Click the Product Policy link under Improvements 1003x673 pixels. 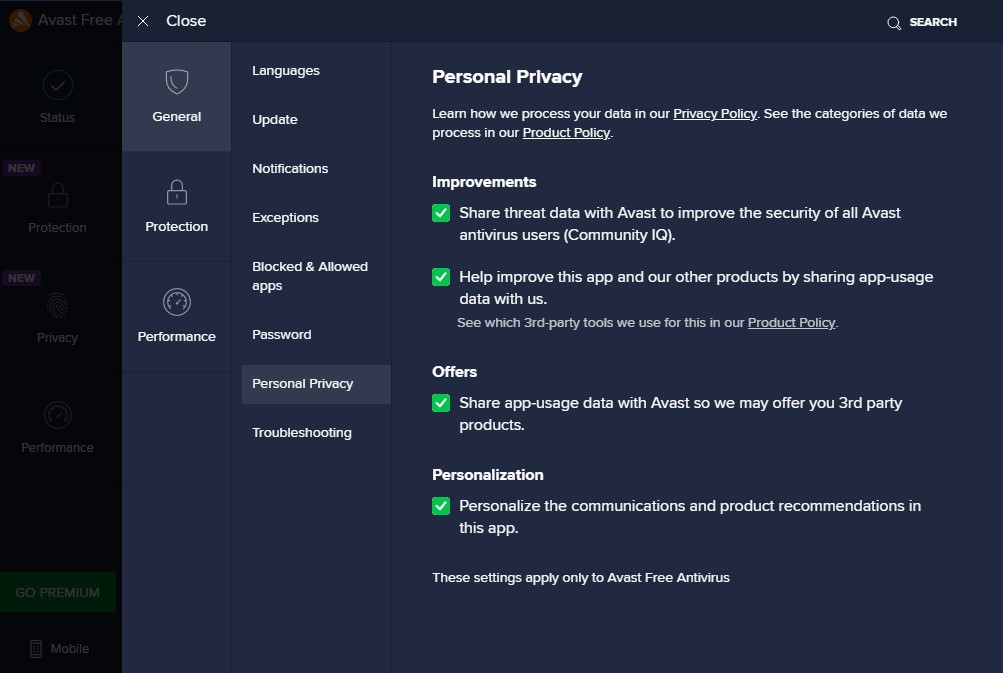(x=791, y=323)
